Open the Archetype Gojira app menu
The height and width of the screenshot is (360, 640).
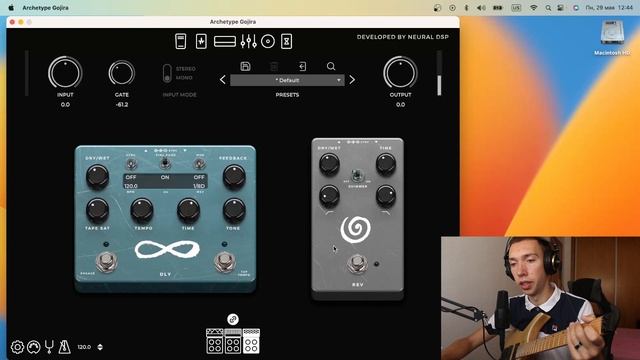pos(45,8)
